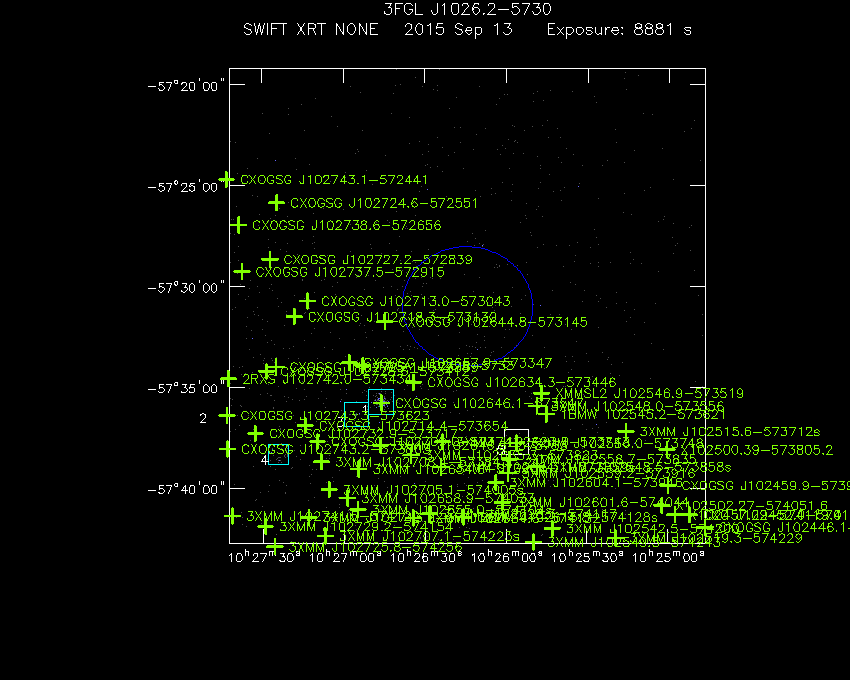This screenshot has height=680, width=850.
Task: Select source label CXOGSG J102634.3-573446
Action: (x=521, y=382)
